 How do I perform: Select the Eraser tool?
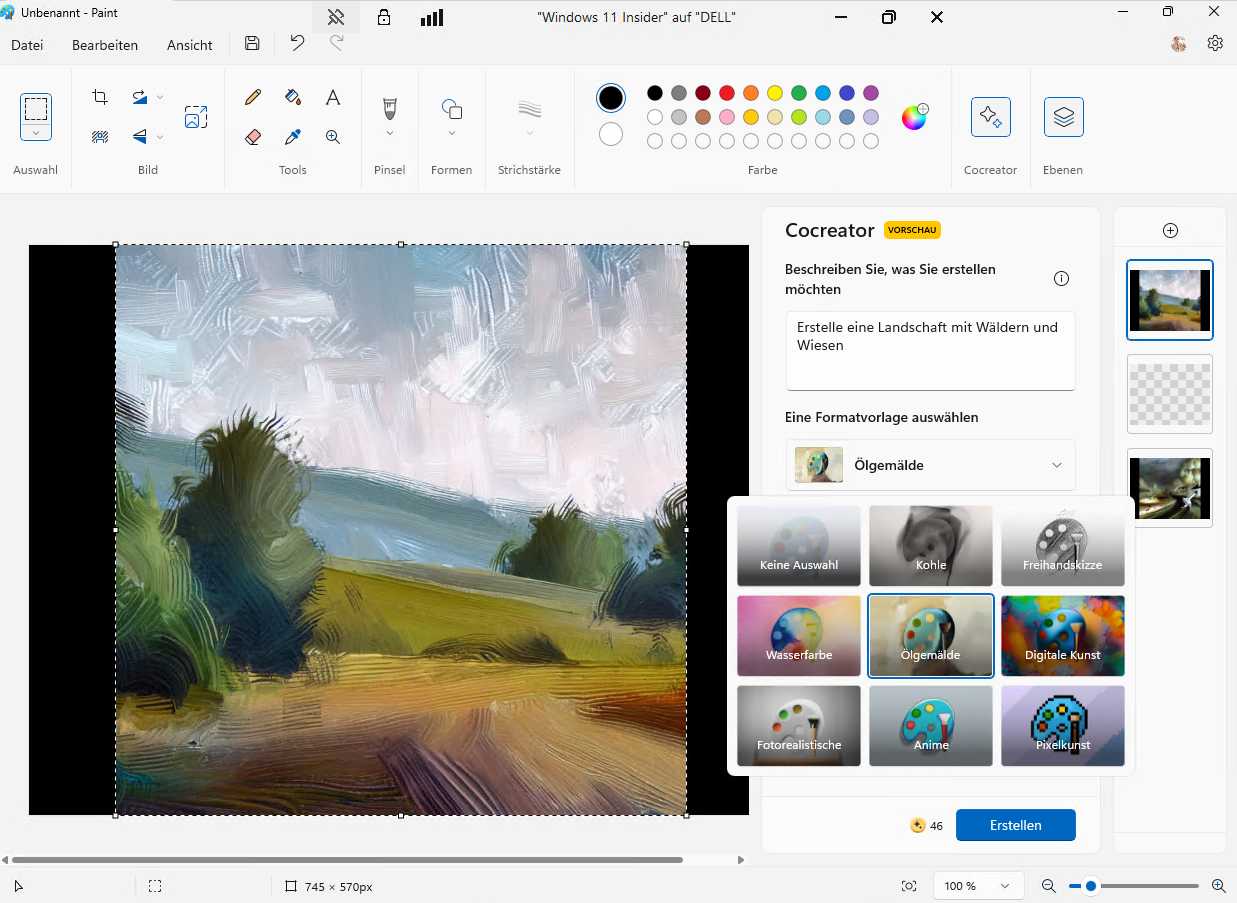tap(252, 136)
